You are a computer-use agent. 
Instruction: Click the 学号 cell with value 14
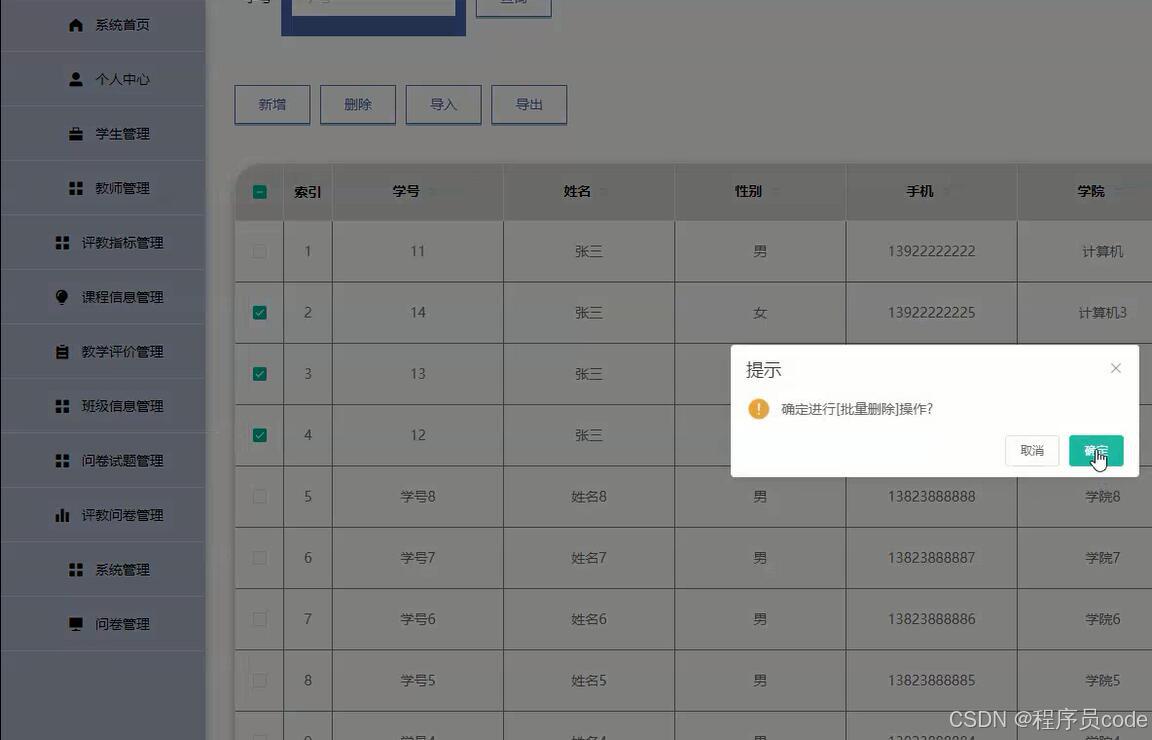417,312
